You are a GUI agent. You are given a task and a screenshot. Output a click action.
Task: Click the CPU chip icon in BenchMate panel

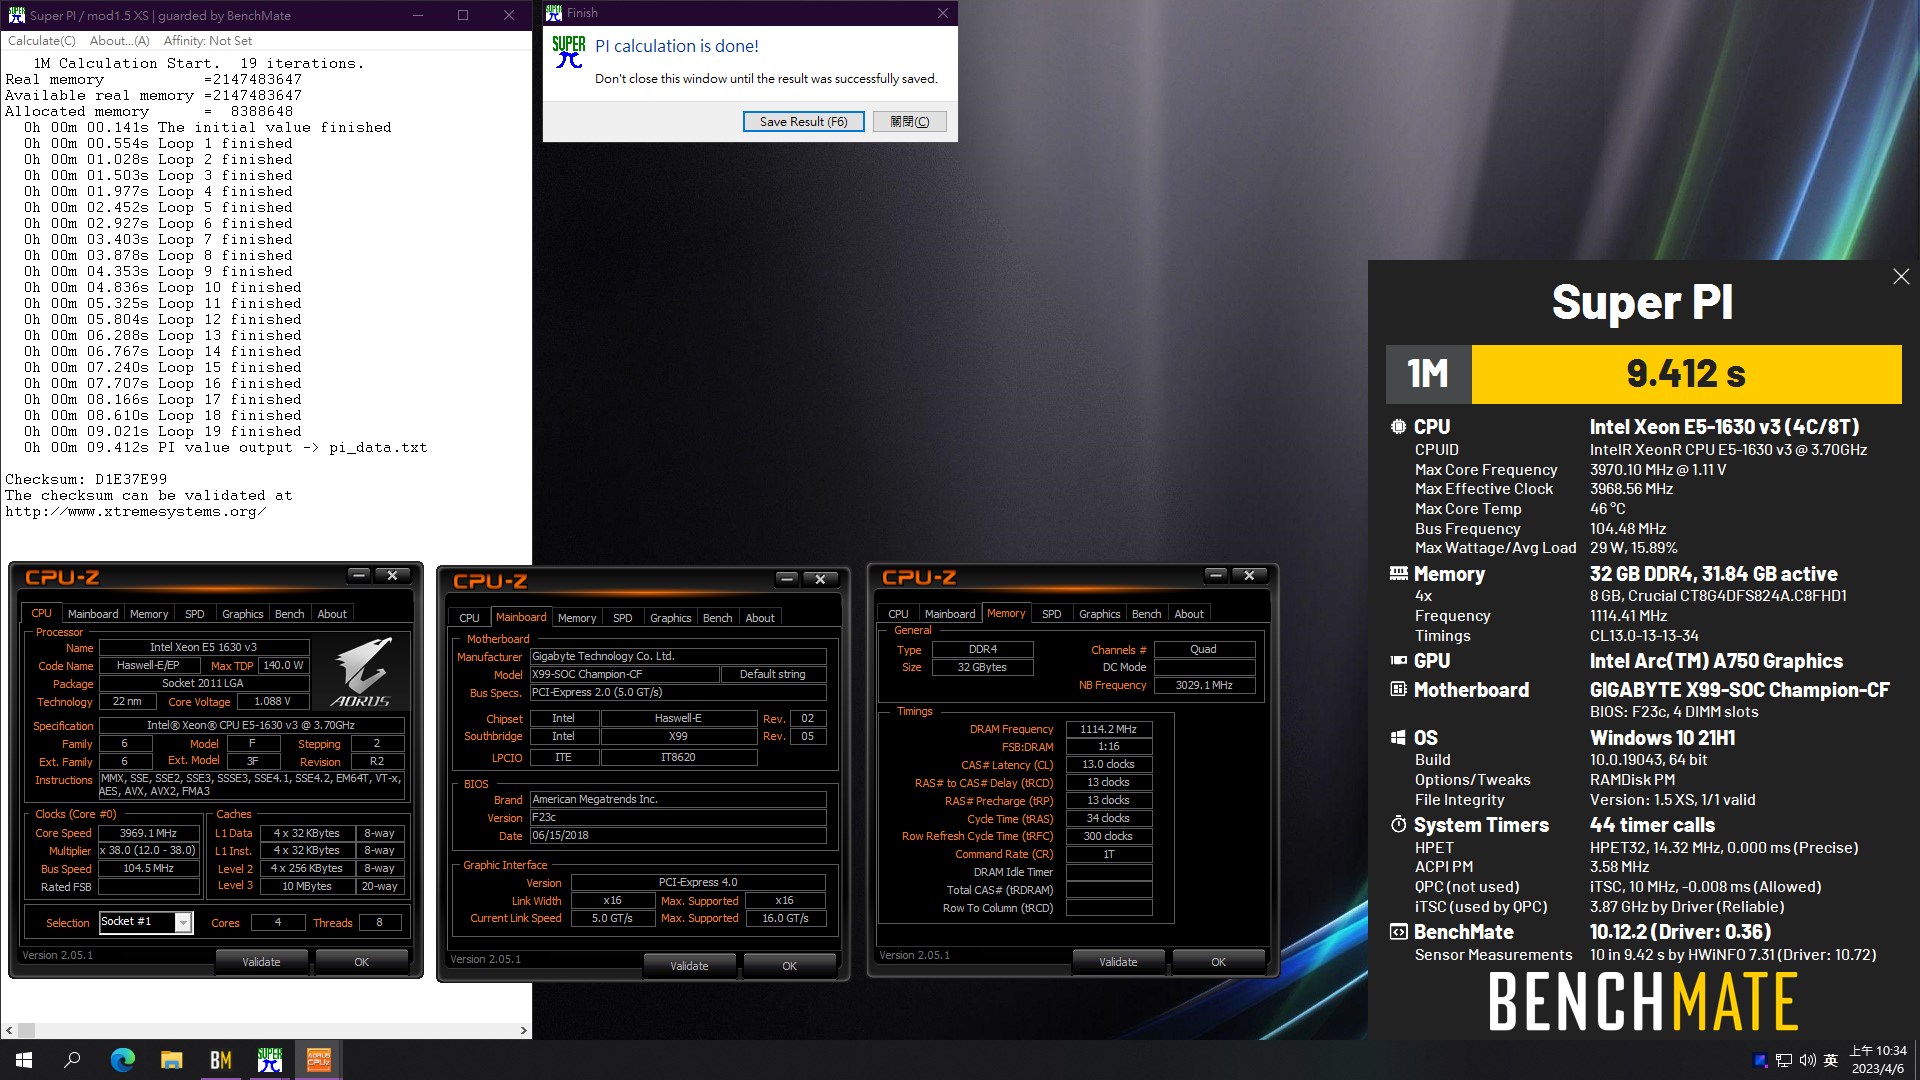click(1398, 427)
